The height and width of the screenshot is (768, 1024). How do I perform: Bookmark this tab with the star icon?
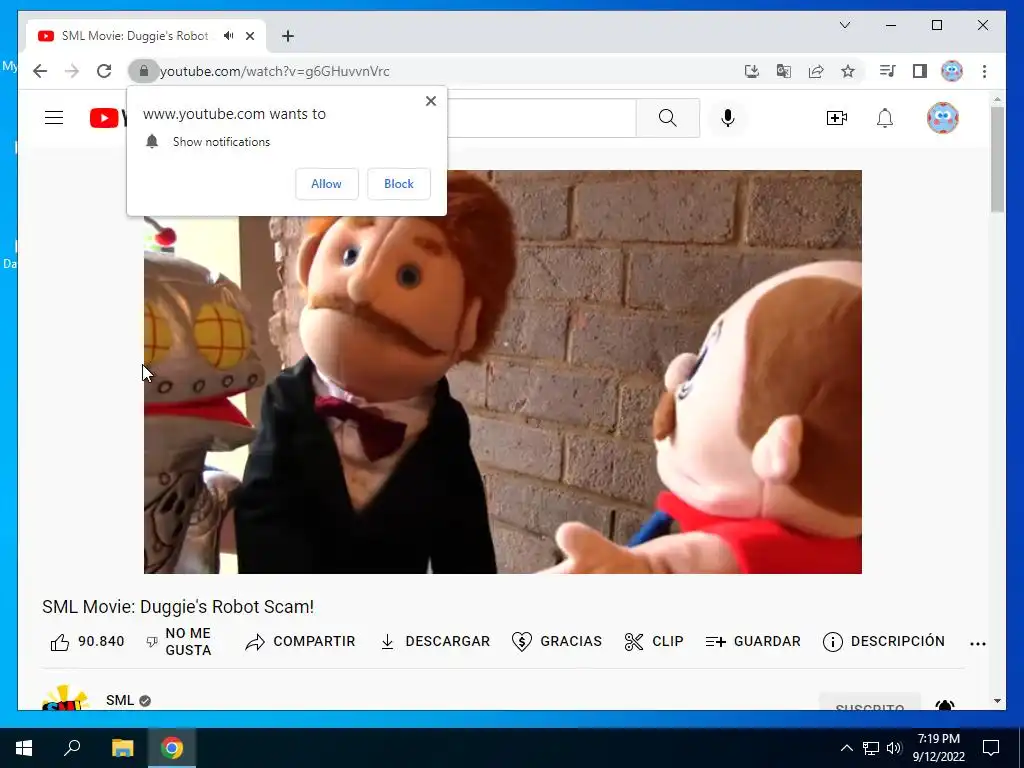848,71
